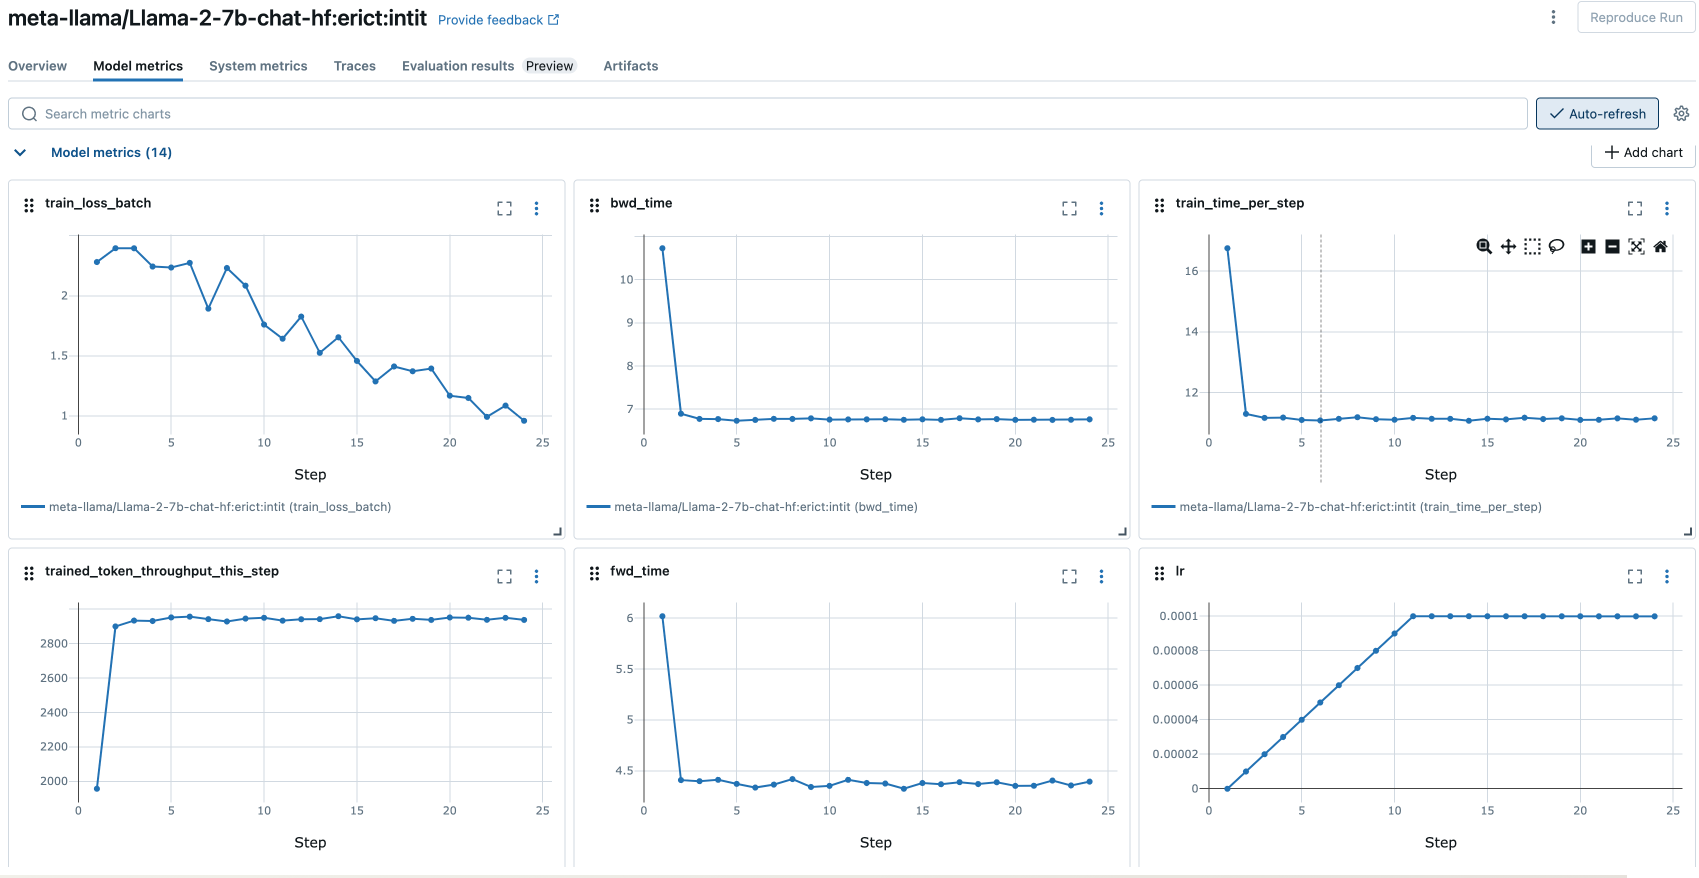Open the Evaluation results tab
Screen dimensions: 1699x878
458,66
